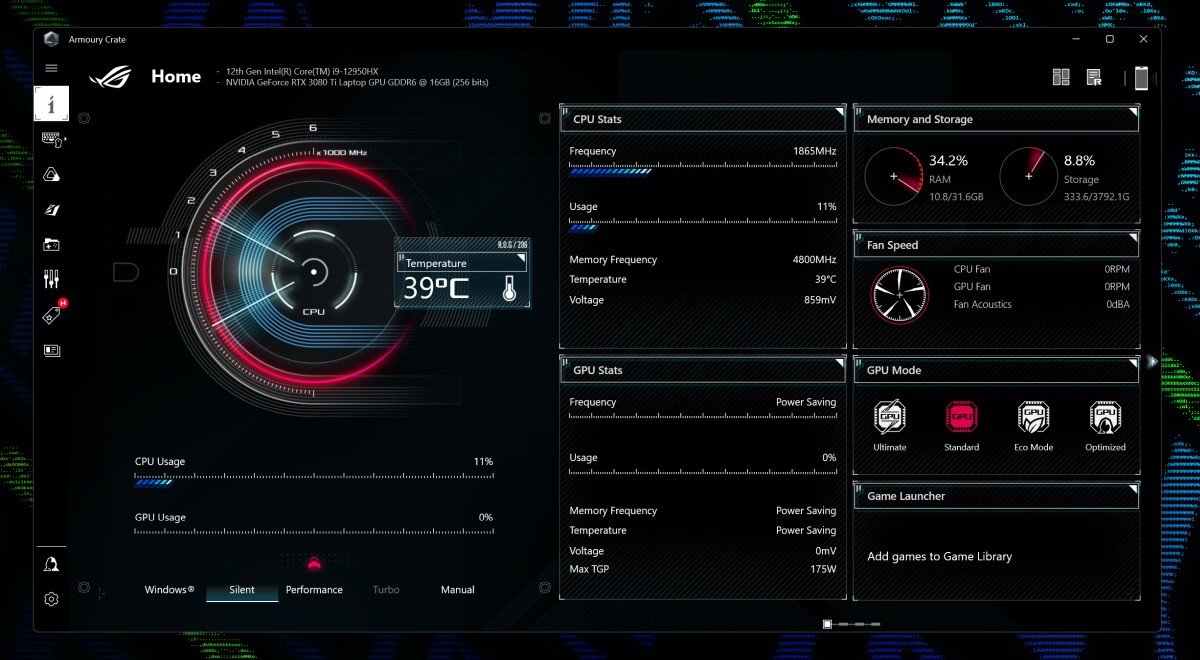Click the right-edge arrow to next page
Viewport: 1200px width, 660px height.
1153,361
